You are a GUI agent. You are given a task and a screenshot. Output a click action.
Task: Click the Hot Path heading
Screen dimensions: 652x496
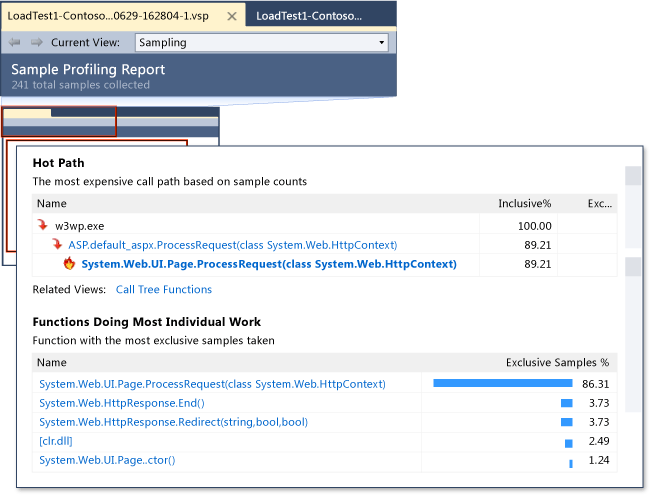tap(59, 163)
